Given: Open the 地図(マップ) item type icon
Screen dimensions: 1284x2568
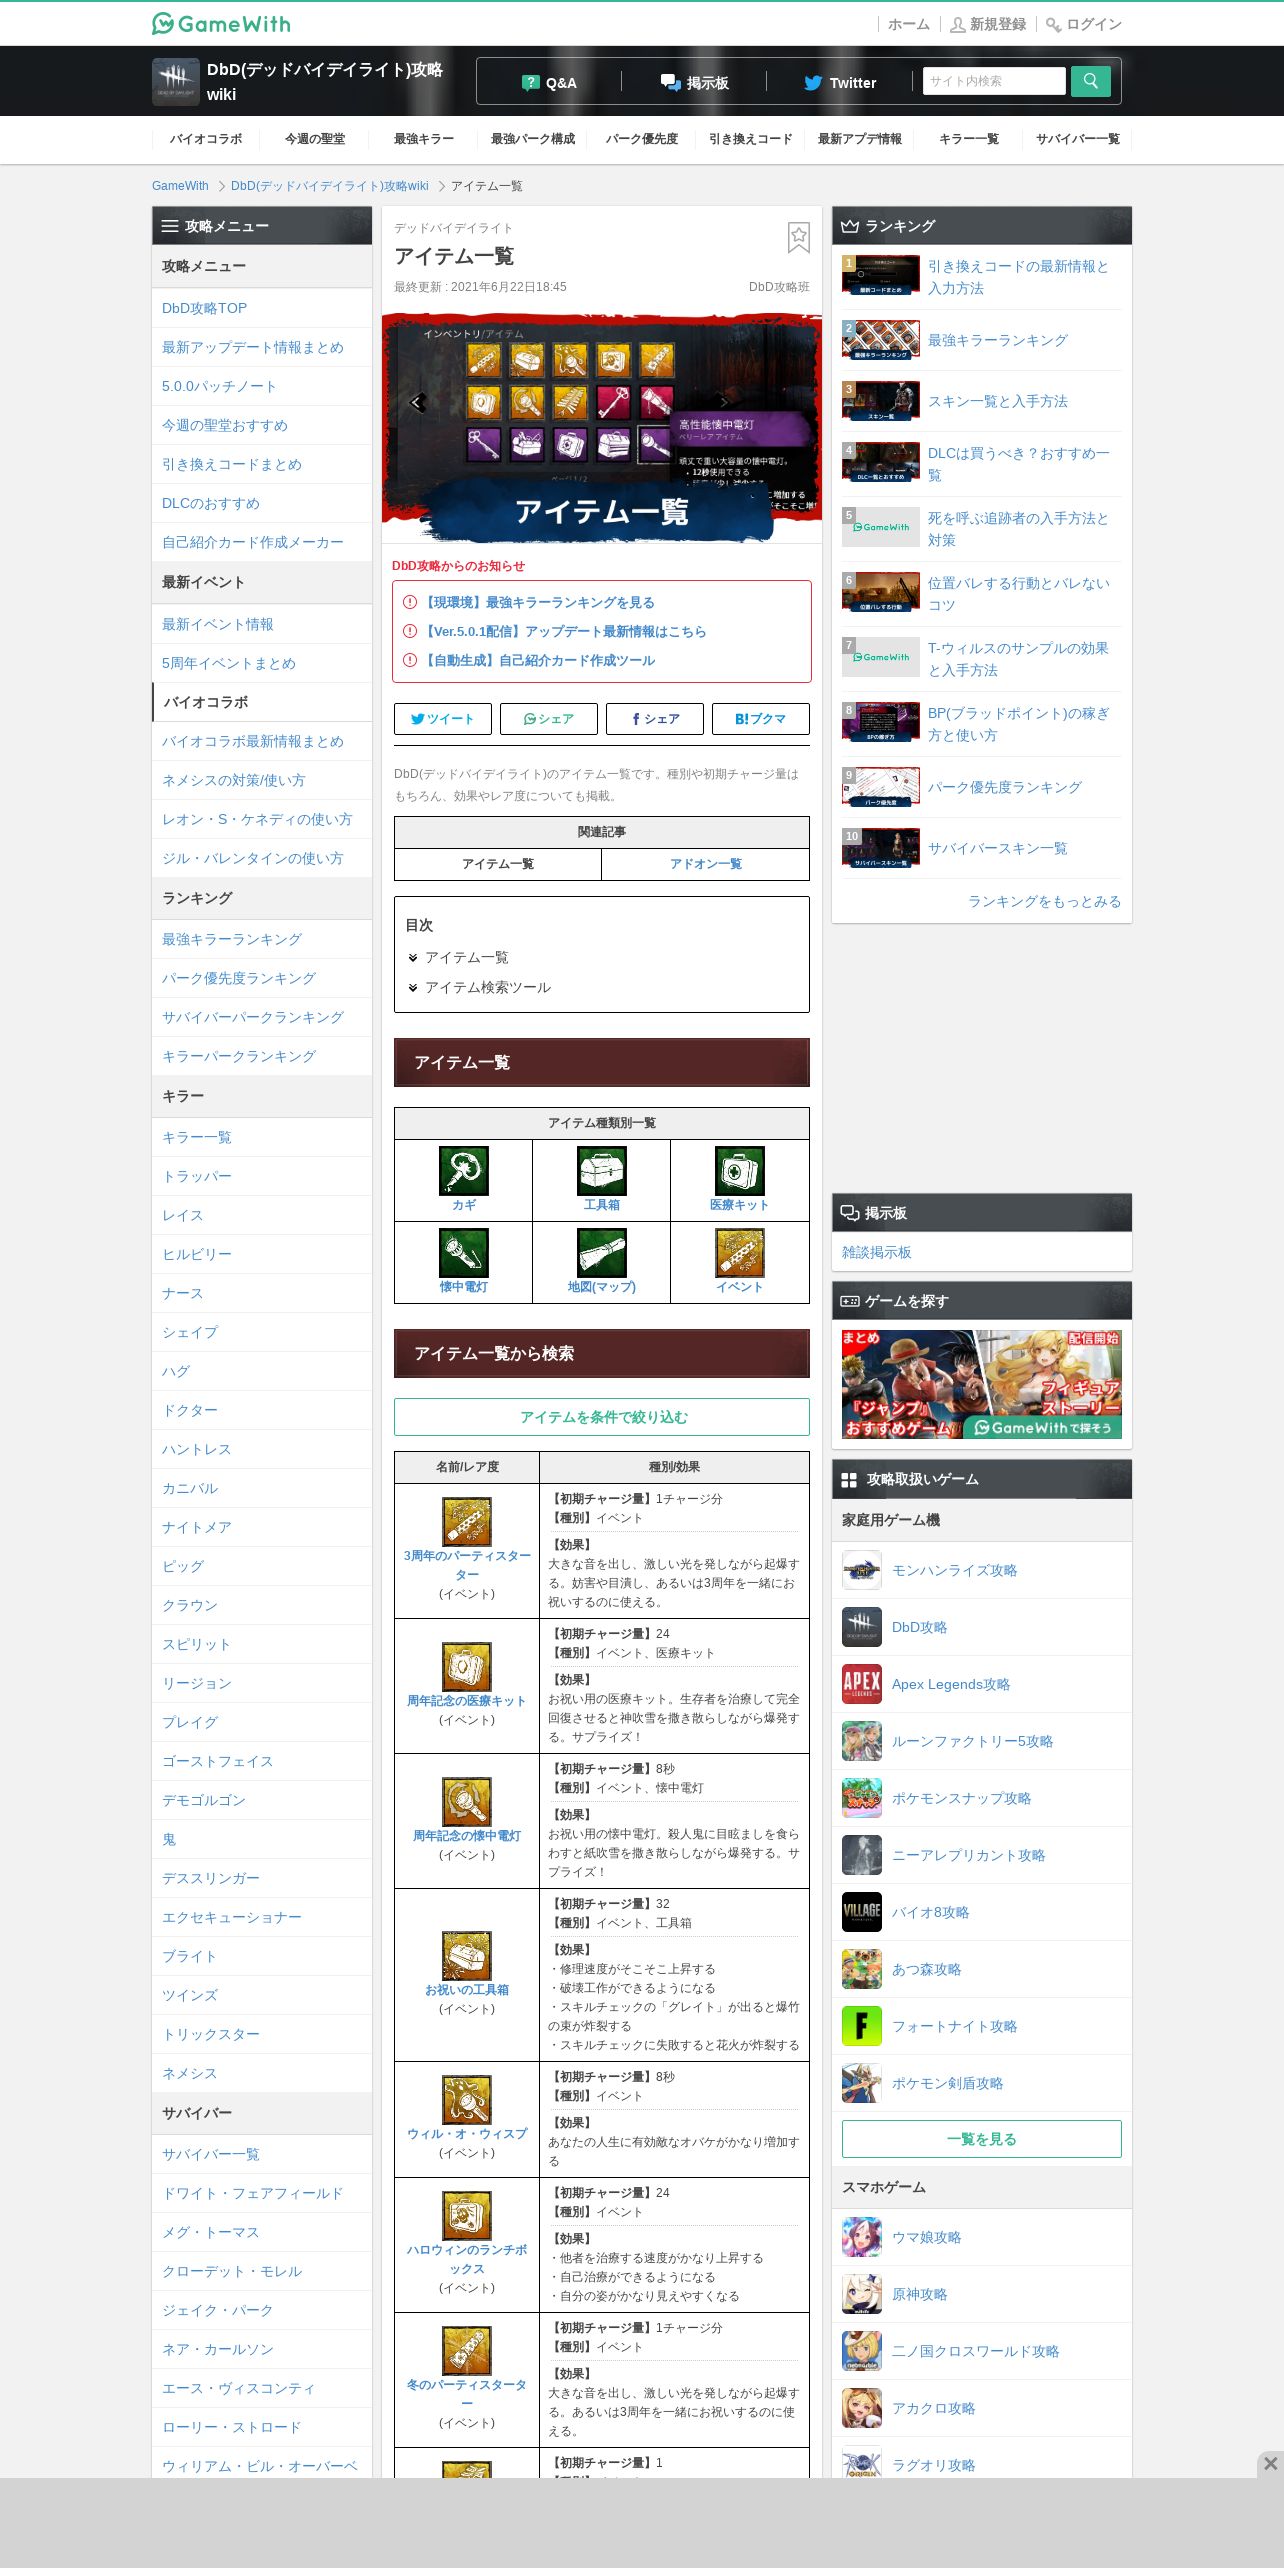Looking at the screenshot, I should click(602, 1253).
